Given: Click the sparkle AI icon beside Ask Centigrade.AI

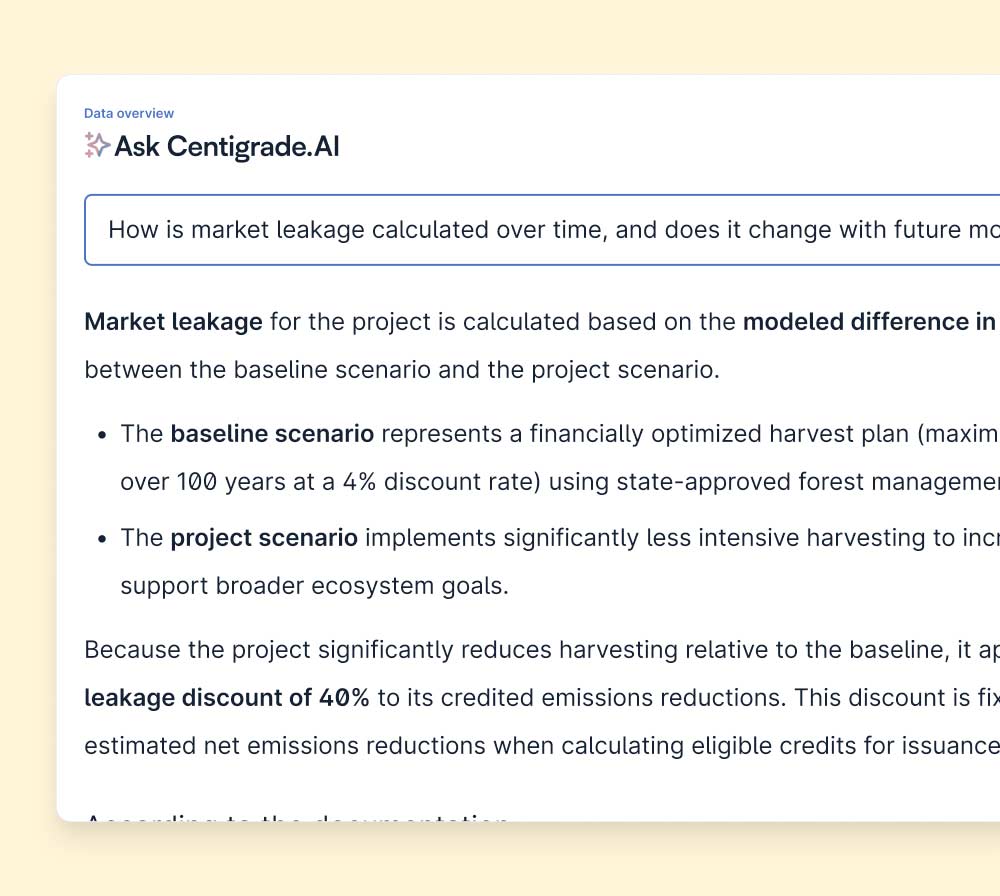Looking at the screenshot, I should [97, 146].
